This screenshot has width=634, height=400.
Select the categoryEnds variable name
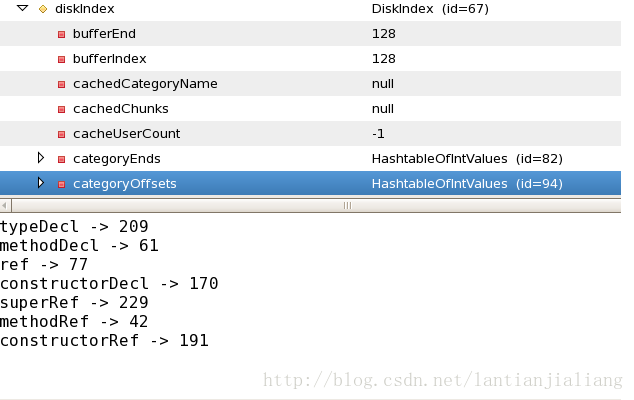click(x=116, y=159)
